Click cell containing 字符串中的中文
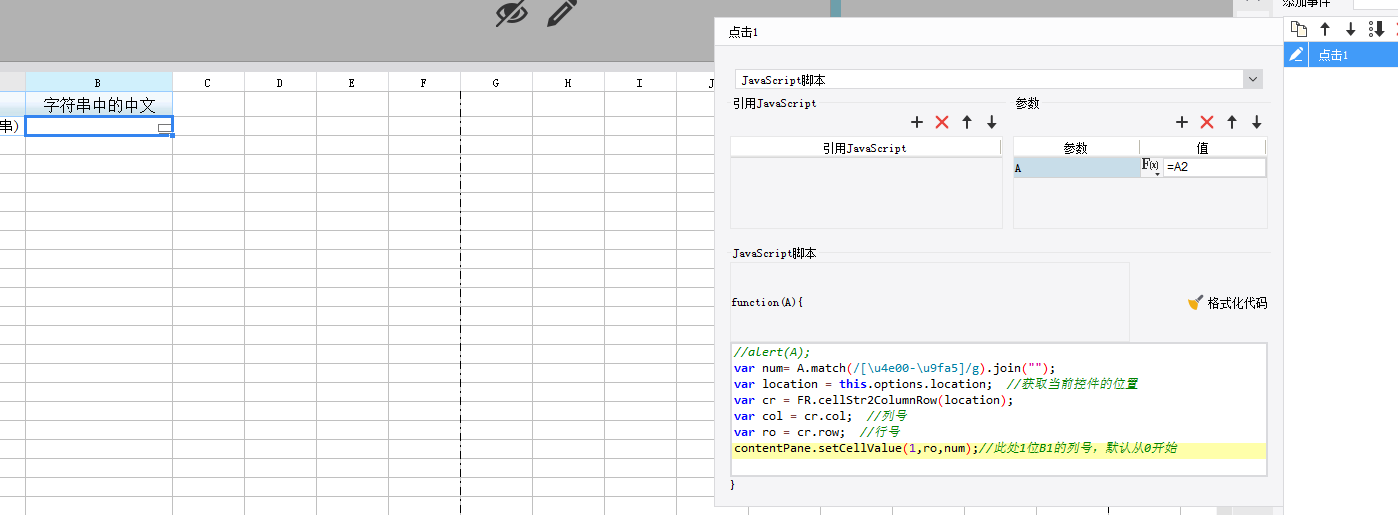Image resolution: width=1398 pixels, height=515 pixels. coord(99,105)
